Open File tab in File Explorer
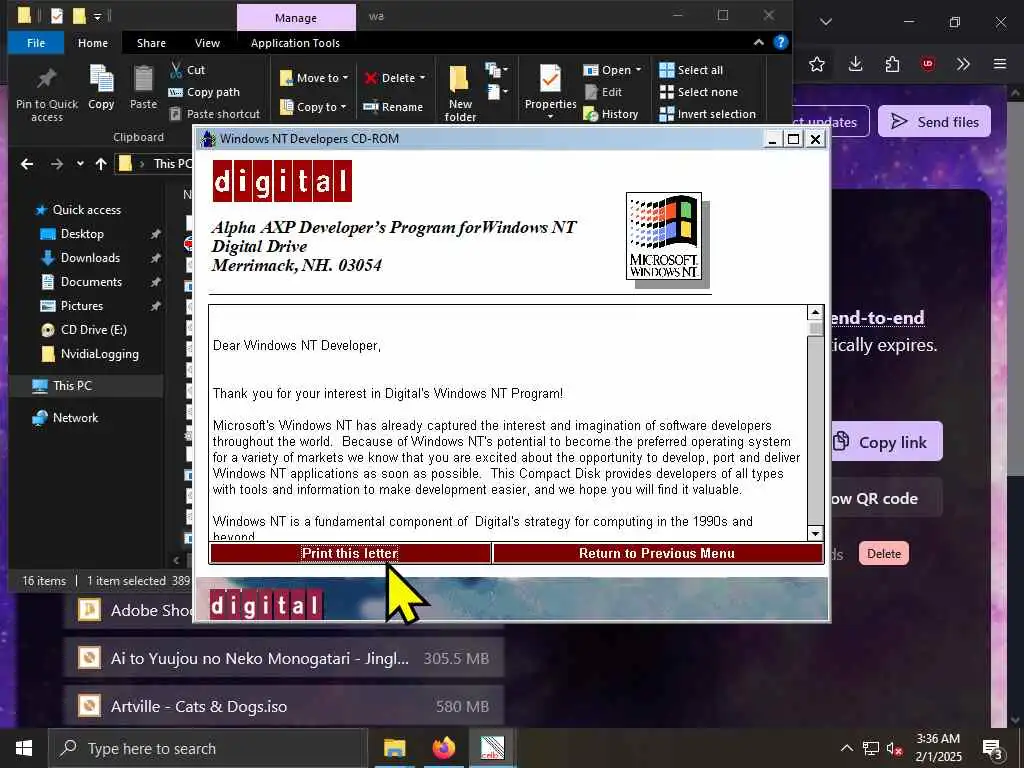Screen dimensions: 1024x768 point(36,43)
